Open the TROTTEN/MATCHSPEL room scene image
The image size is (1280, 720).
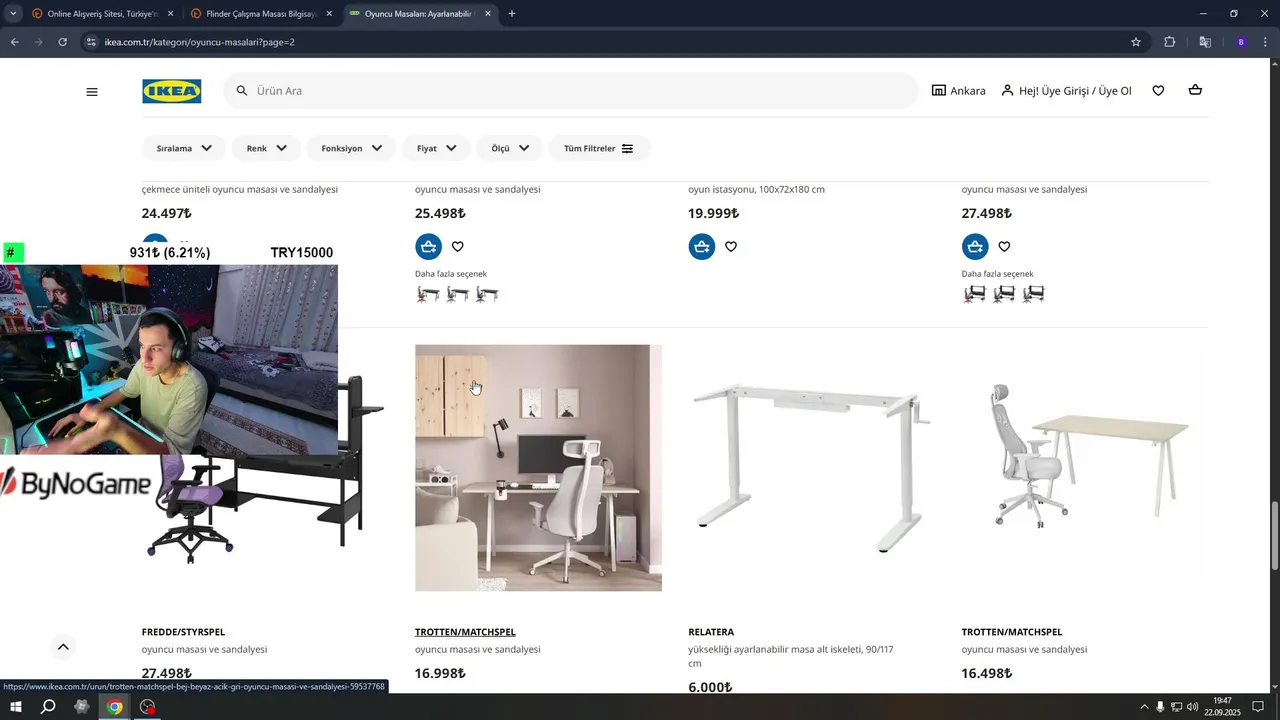(538, 468)
